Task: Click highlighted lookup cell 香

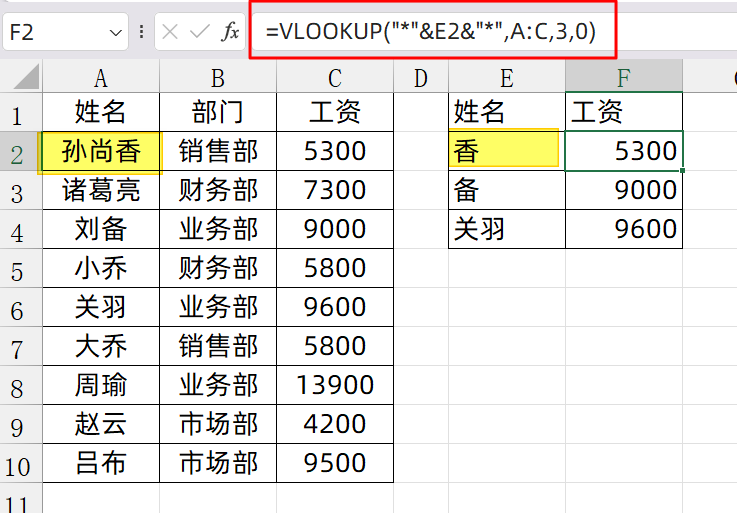Action: coord(507,151)
